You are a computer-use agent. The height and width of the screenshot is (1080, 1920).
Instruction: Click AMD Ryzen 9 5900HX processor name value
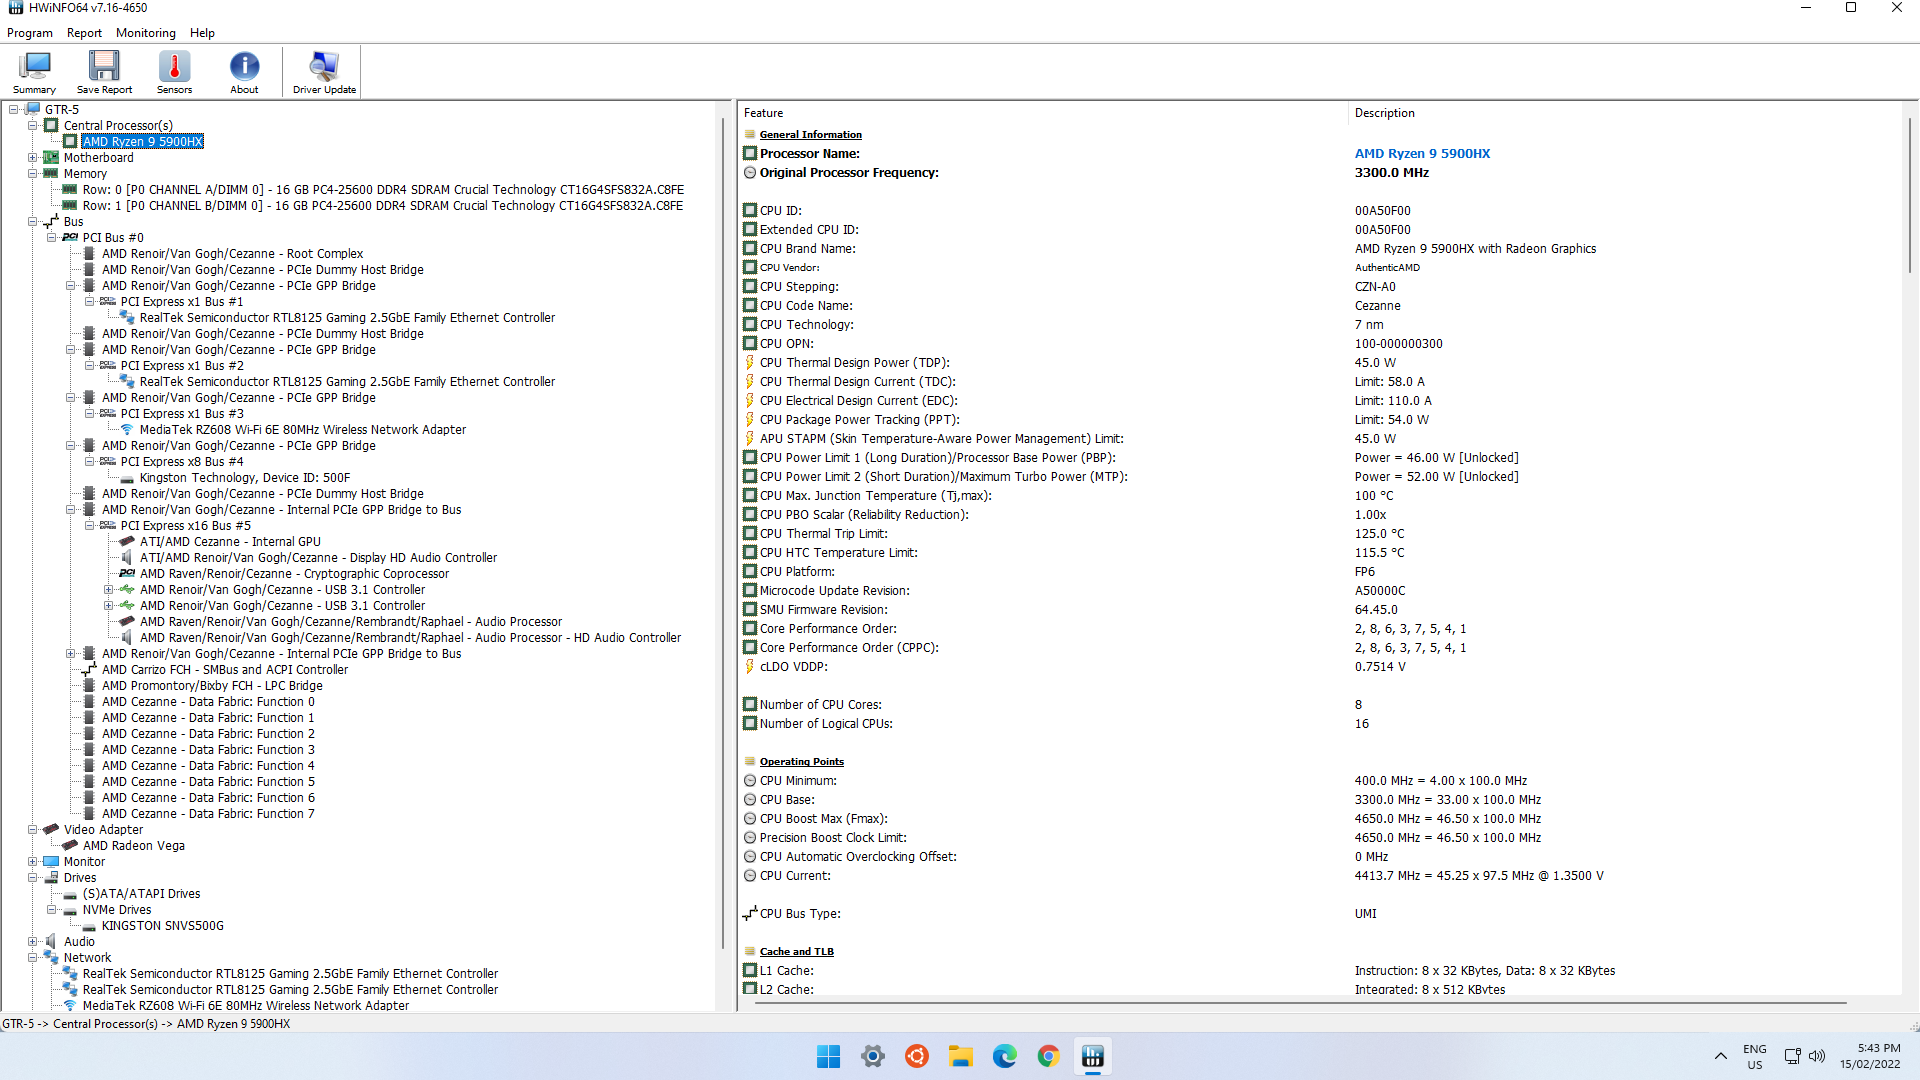pos(1422,154)
